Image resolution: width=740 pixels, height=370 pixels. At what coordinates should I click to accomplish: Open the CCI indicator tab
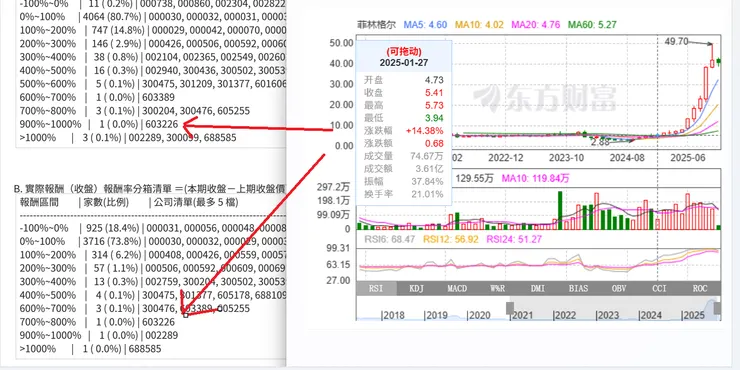point(660,288)
